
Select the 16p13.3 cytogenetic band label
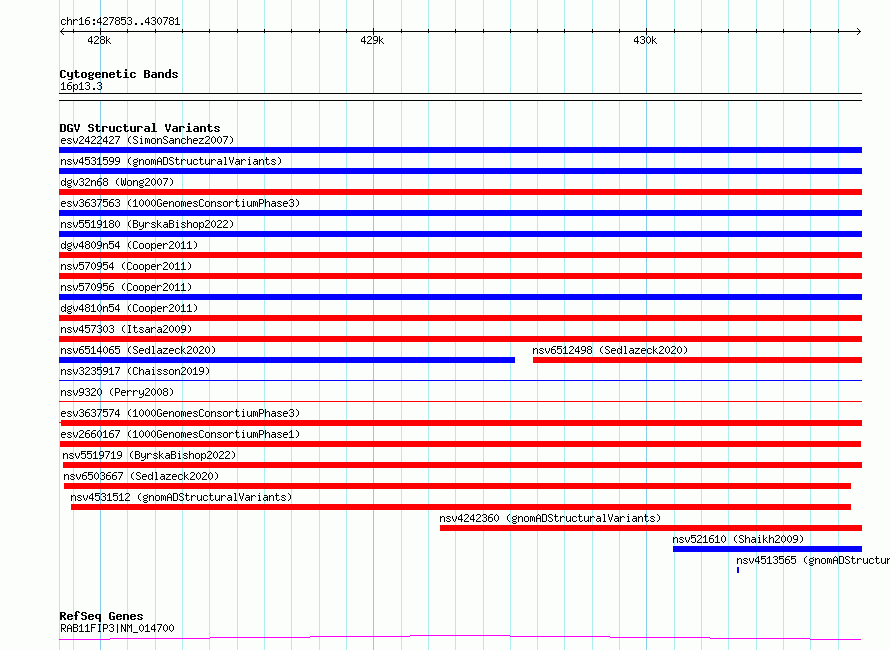click(81, 87)
